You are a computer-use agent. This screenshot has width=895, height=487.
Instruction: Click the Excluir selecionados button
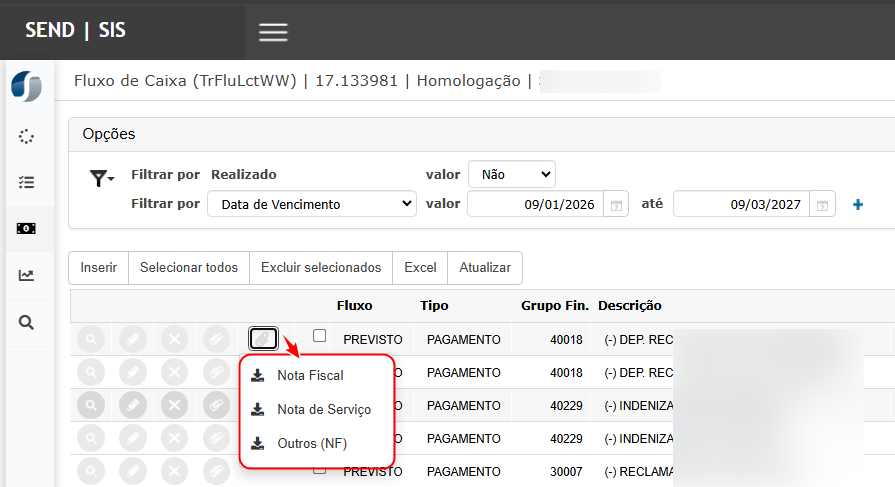click(321, 268)
